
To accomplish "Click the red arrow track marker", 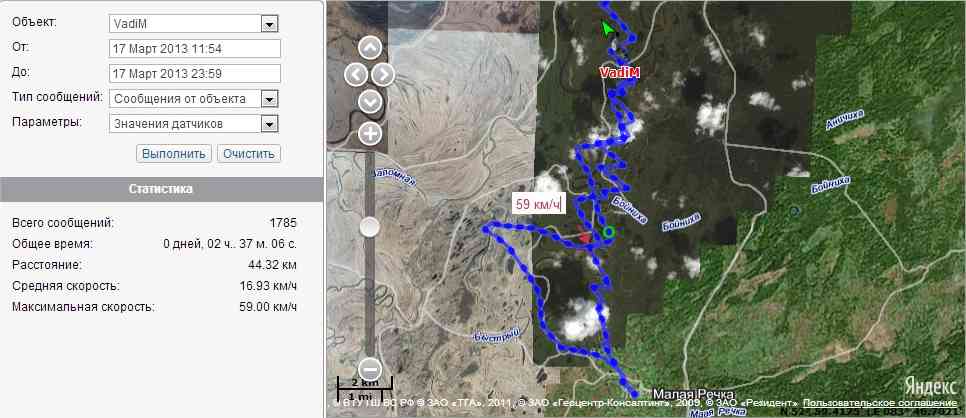I will point(584,234).
